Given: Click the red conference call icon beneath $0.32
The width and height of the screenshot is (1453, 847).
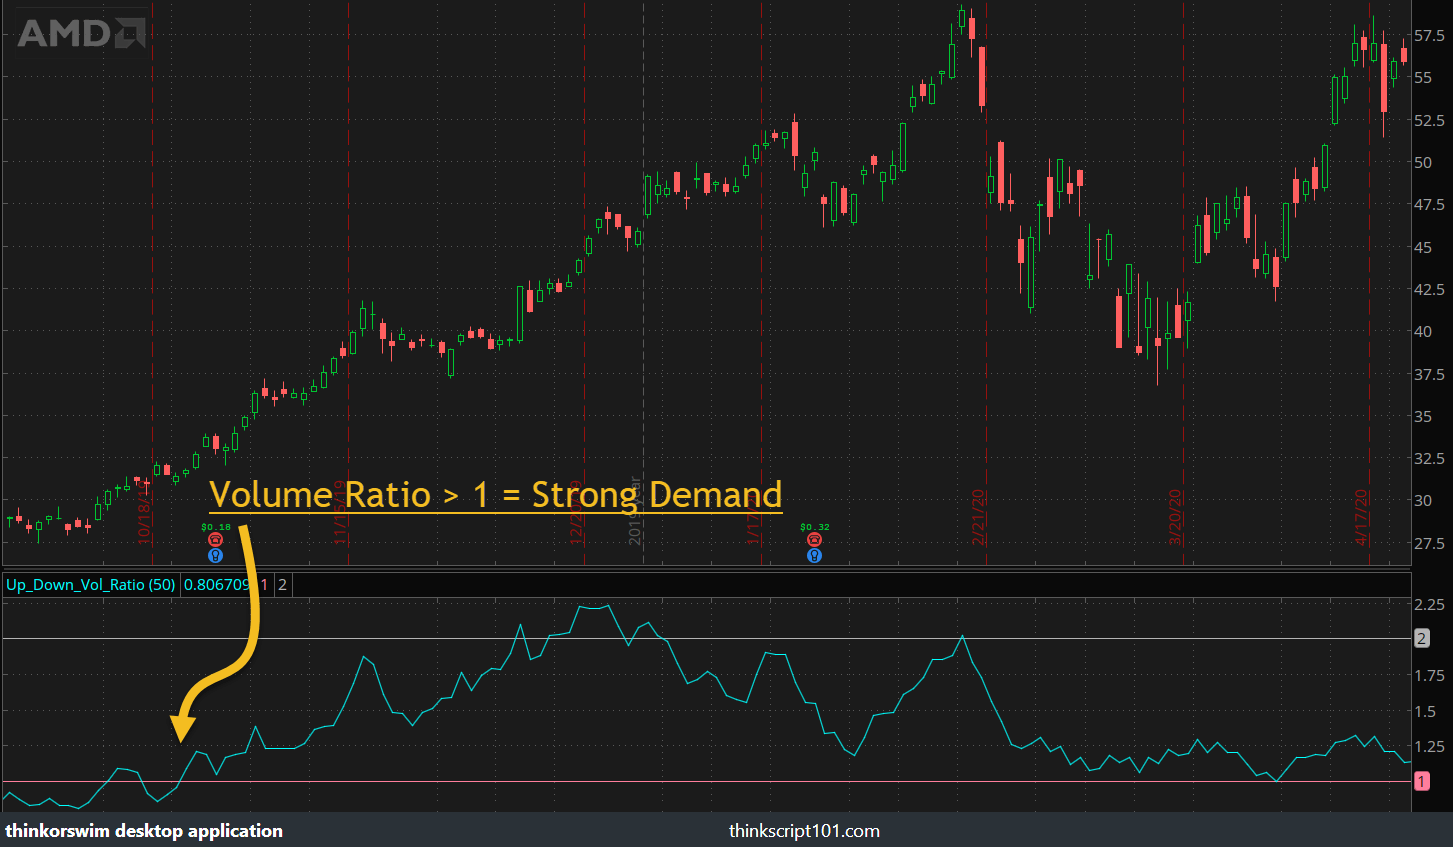Looking at the screenshot, I should [x=814, y=538].
